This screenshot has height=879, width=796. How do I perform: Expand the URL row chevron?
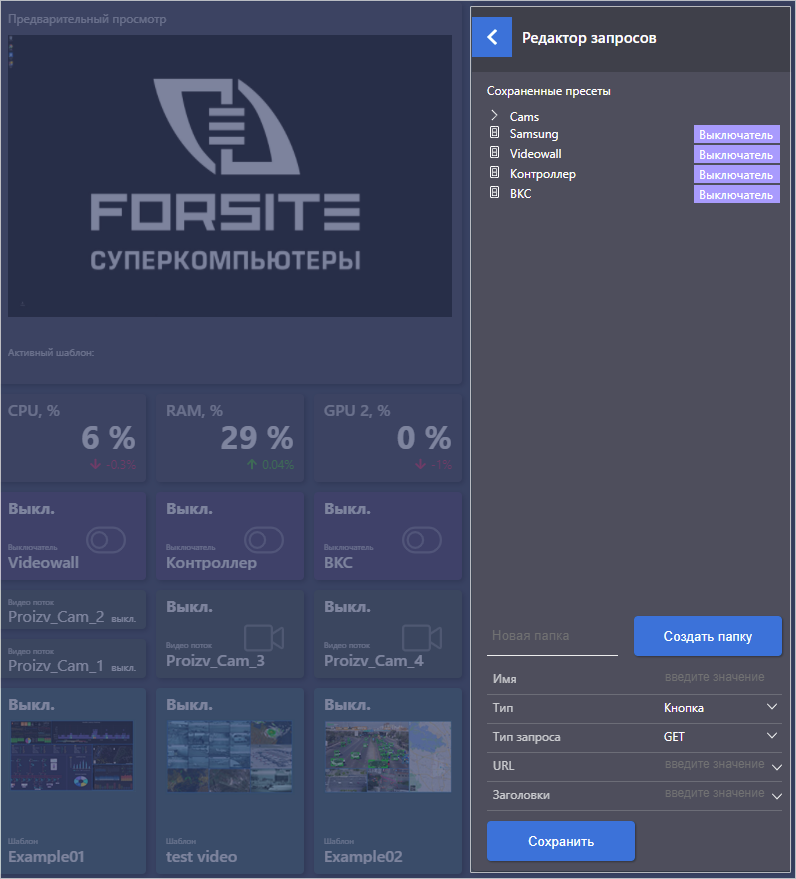(776, 767)
